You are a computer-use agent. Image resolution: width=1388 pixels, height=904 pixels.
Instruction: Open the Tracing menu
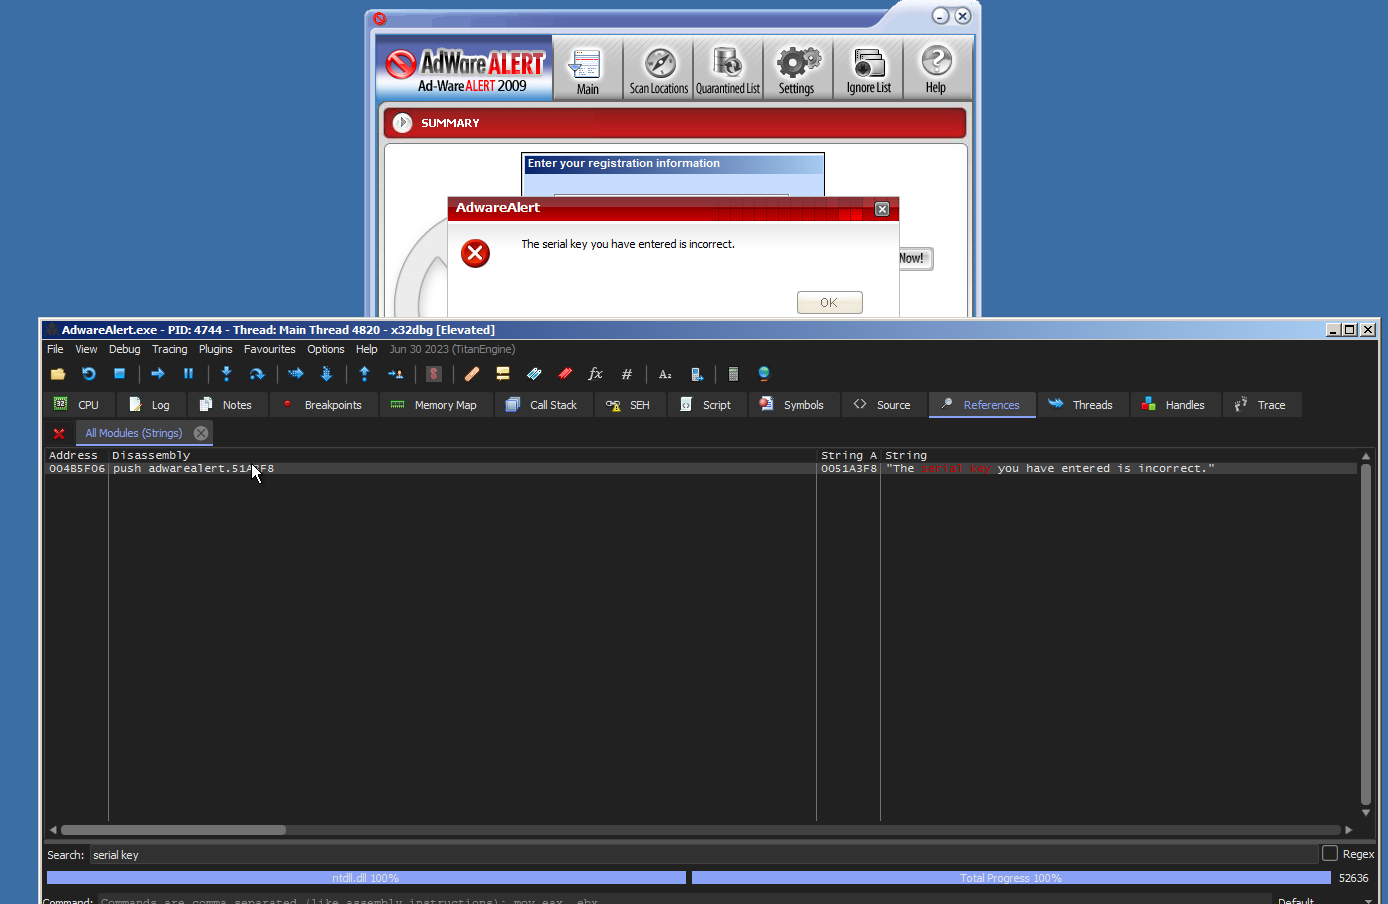click(x=169, y=349)
